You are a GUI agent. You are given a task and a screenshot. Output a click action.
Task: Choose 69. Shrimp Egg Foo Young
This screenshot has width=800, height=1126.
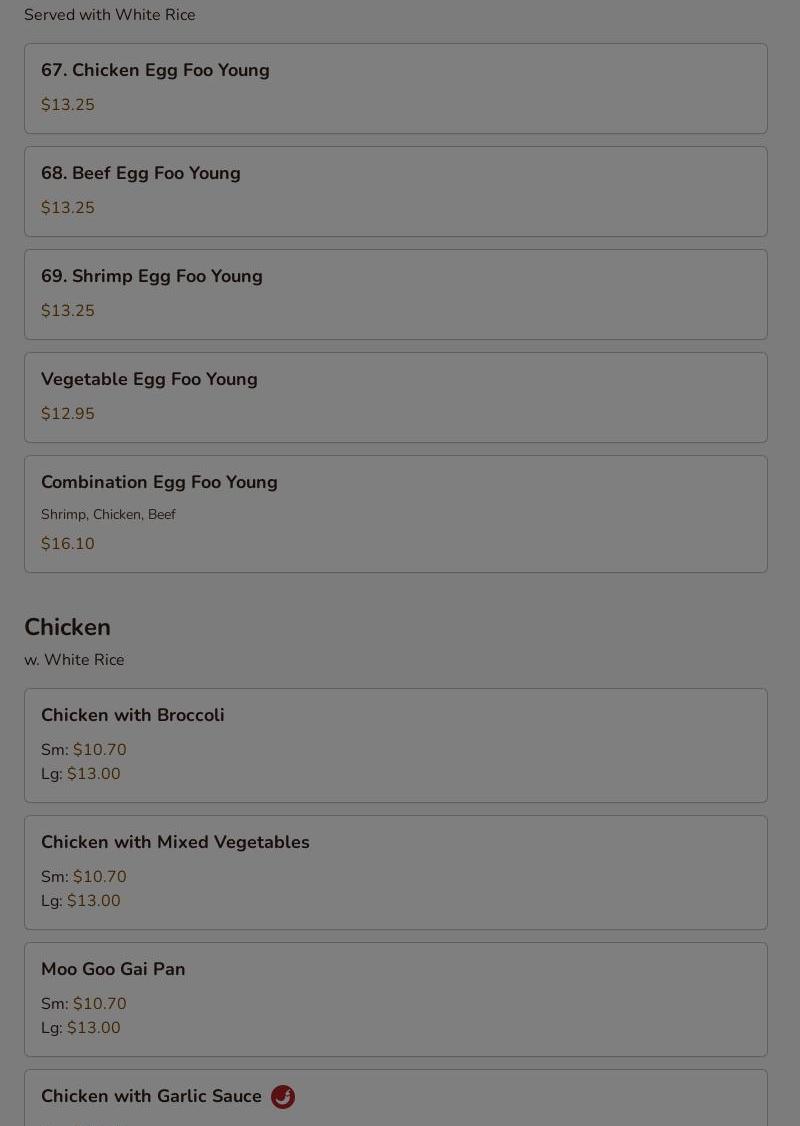396,294
